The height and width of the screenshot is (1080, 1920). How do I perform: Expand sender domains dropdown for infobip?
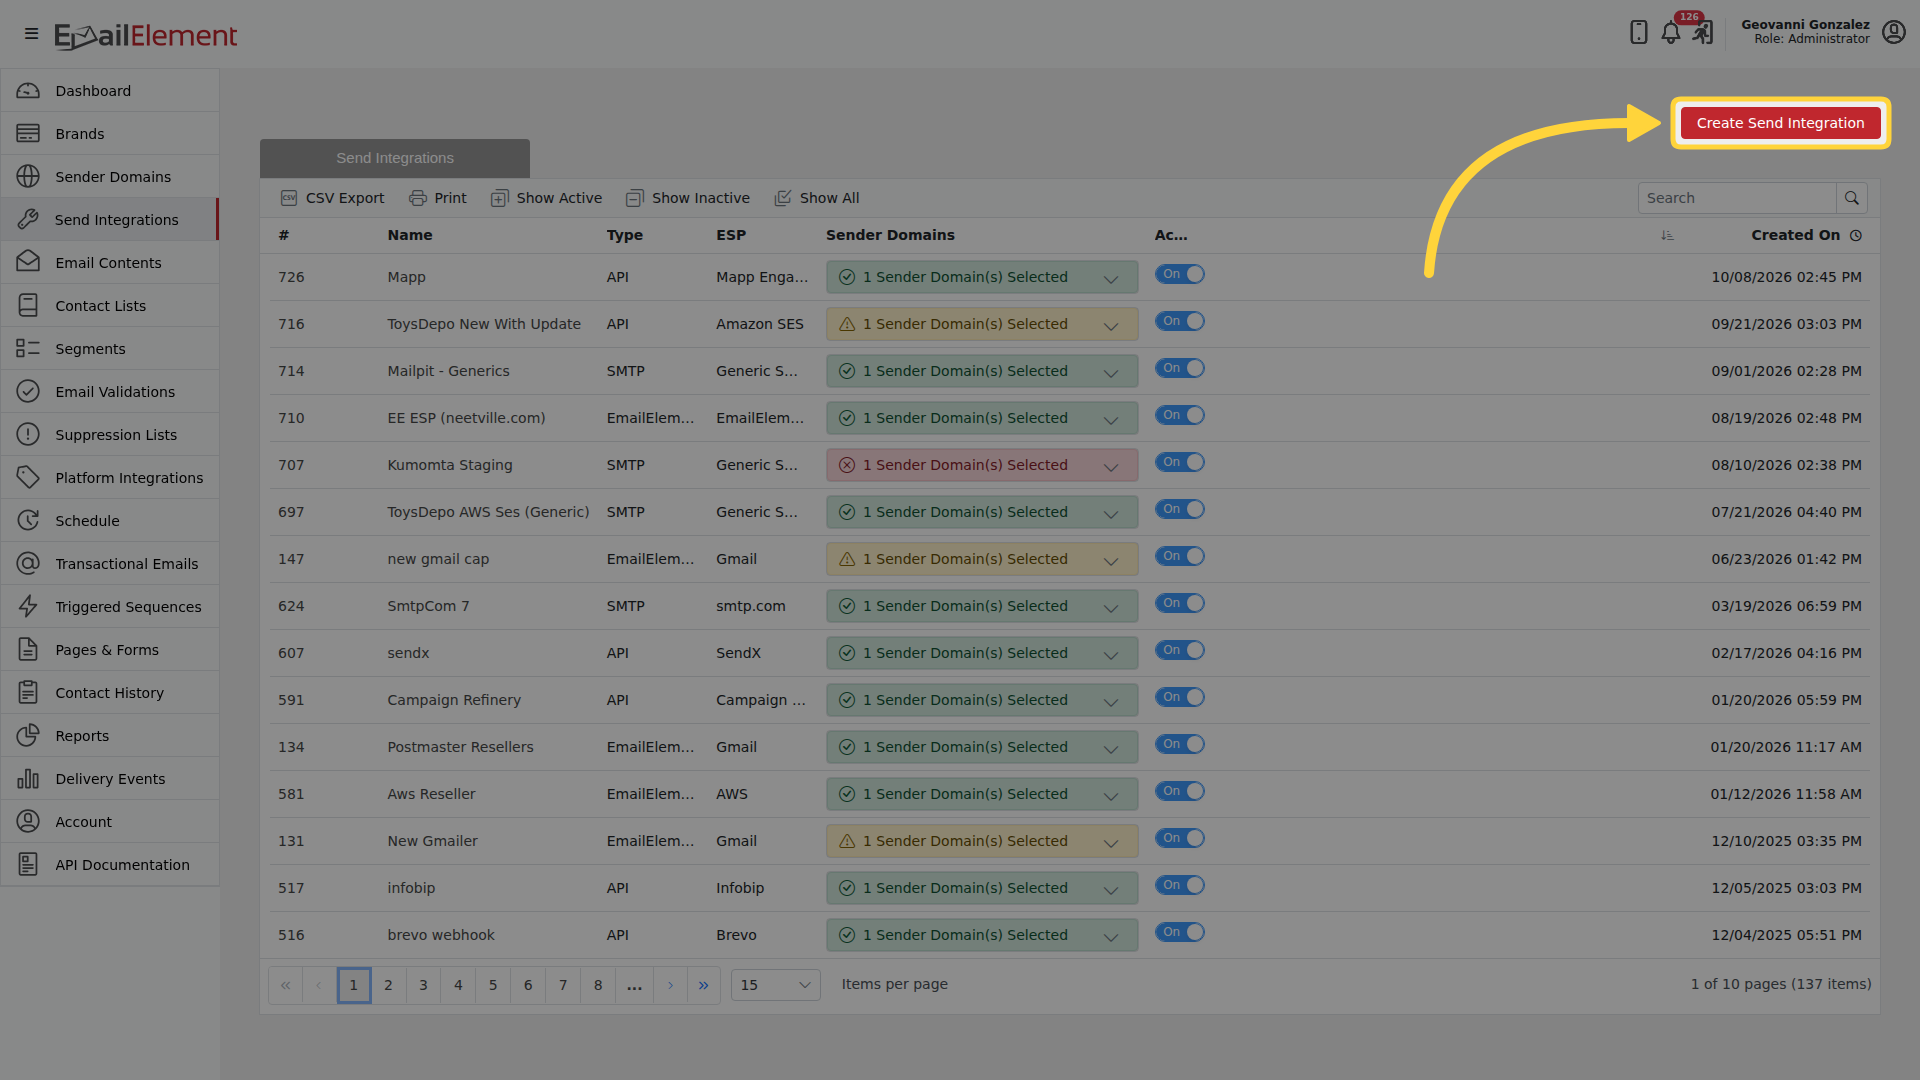pos(982,888)
